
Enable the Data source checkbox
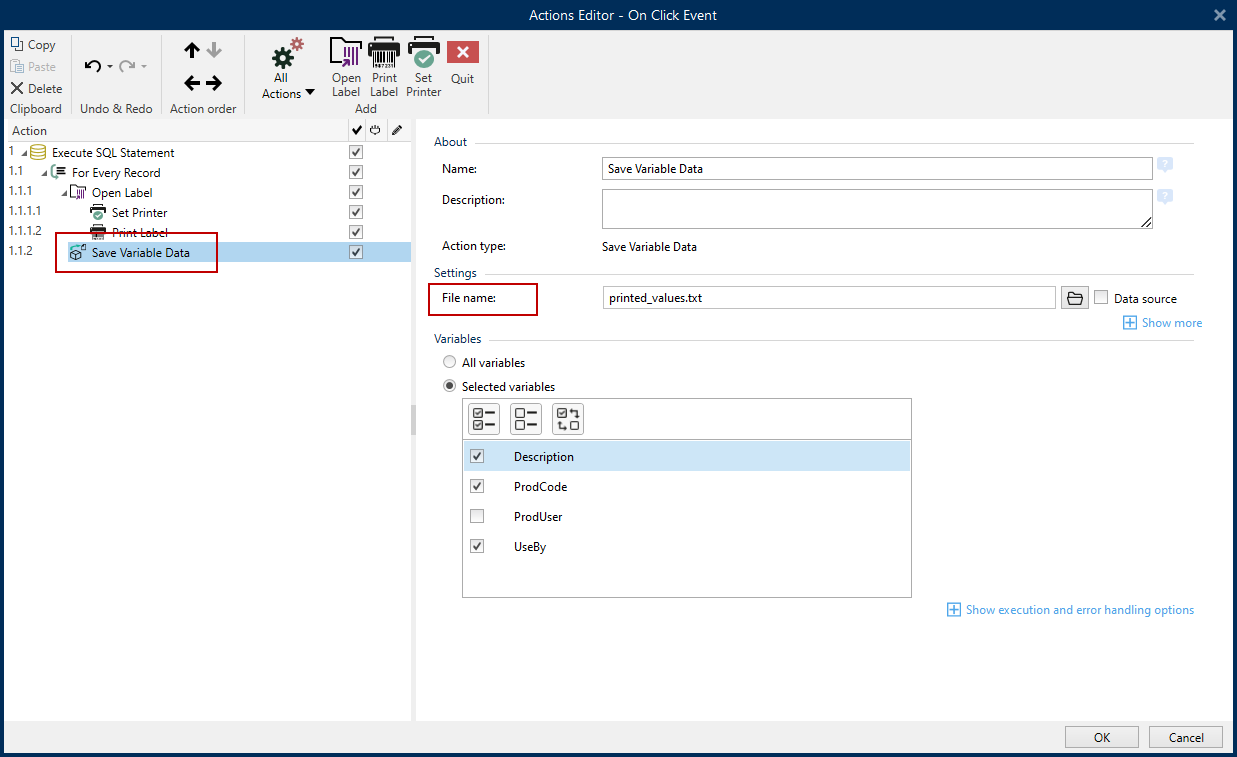(1101, 298)
